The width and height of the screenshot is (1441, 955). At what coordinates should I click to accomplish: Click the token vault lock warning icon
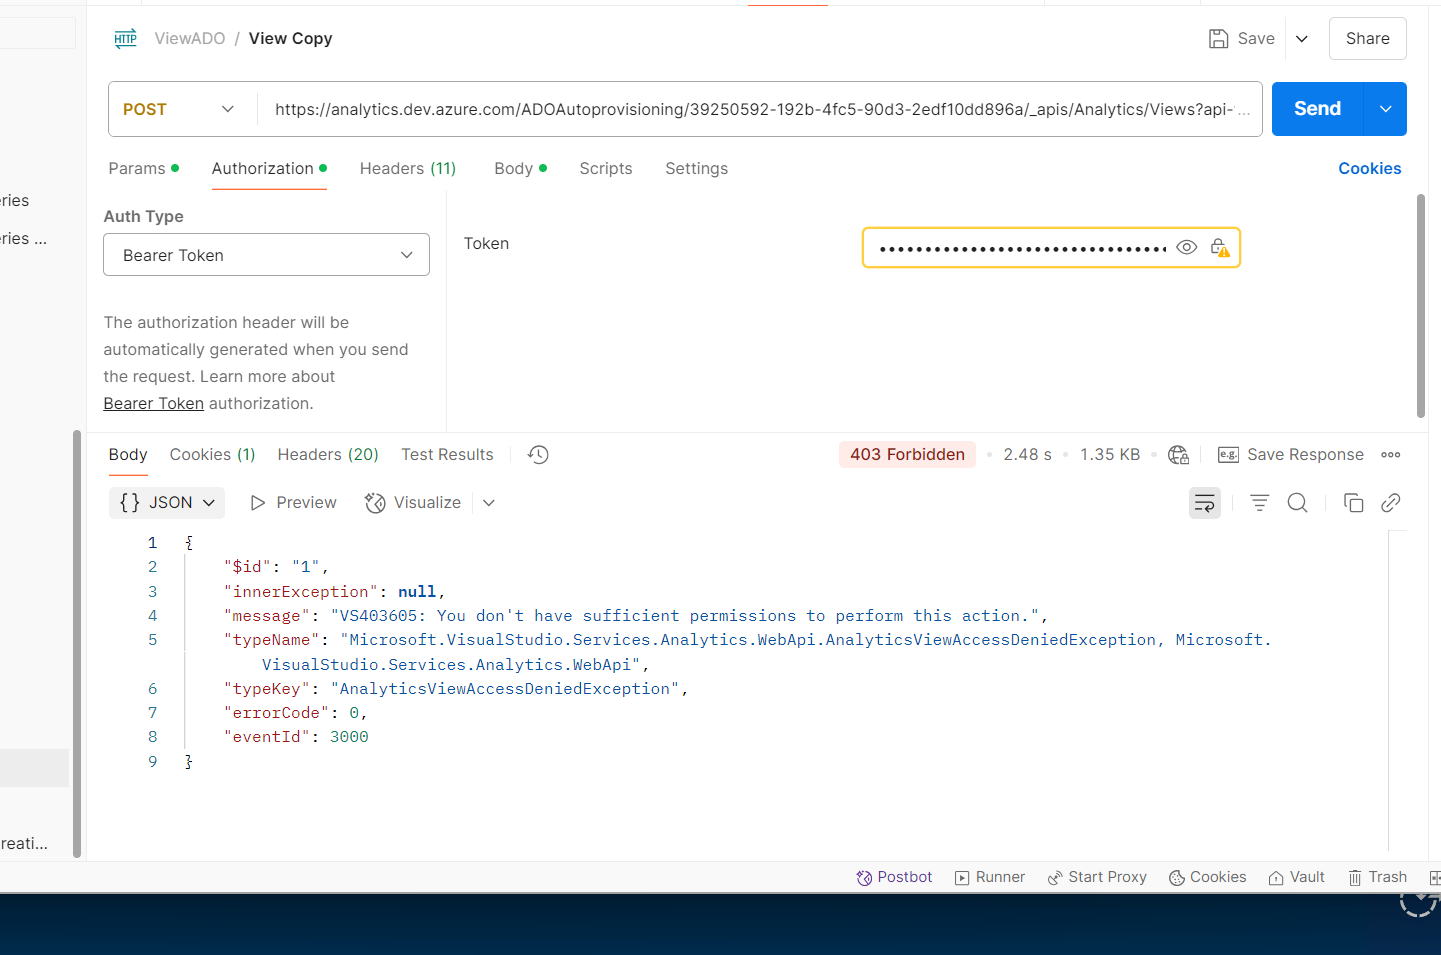pyautogui.click(x=1219, y=247)
